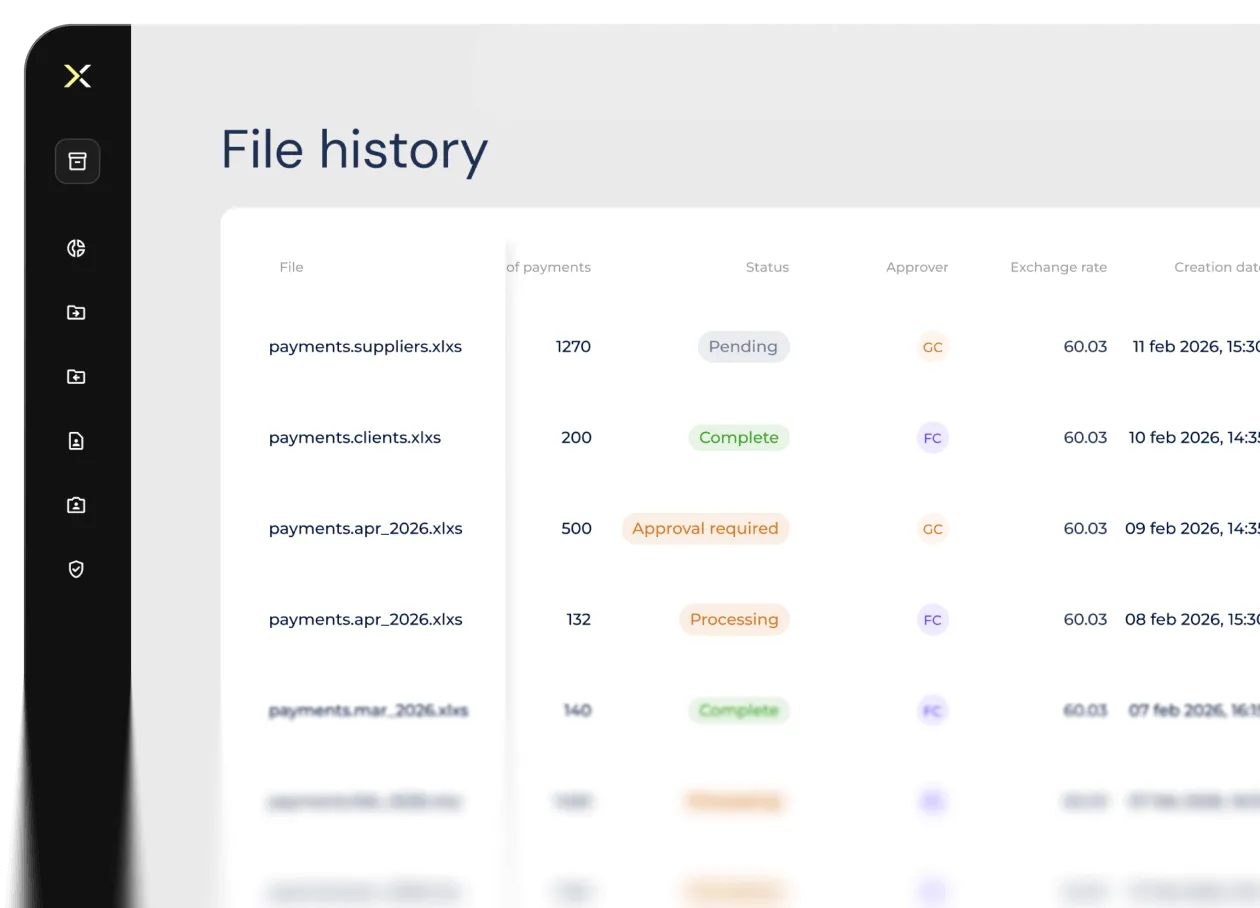Viewport: 1260px width, 908px height.
Task: Click the payment count 1270
Action: click(573, 347)
